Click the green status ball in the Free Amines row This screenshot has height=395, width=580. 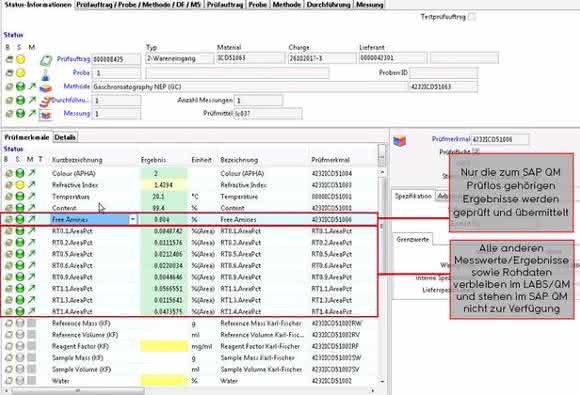pyautogui.click(x=20, y=219)
